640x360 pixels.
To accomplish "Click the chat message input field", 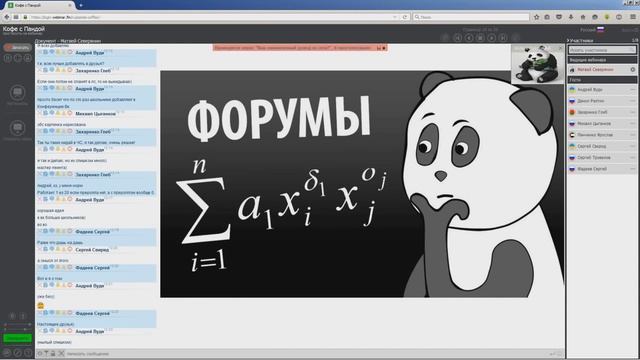I will click(x=306, y=354).
